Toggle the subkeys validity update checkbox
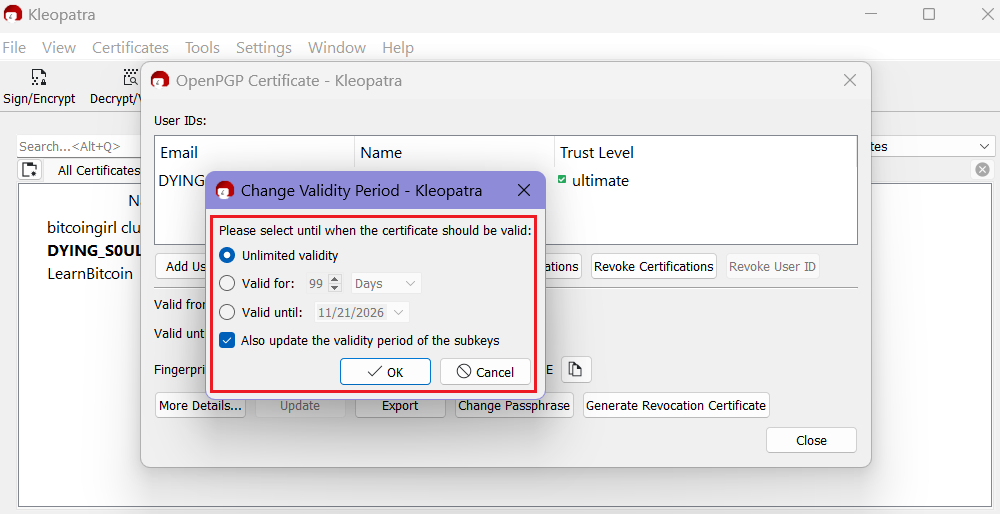The width and height of the screenshot is (1000, 514). [227, 341]
